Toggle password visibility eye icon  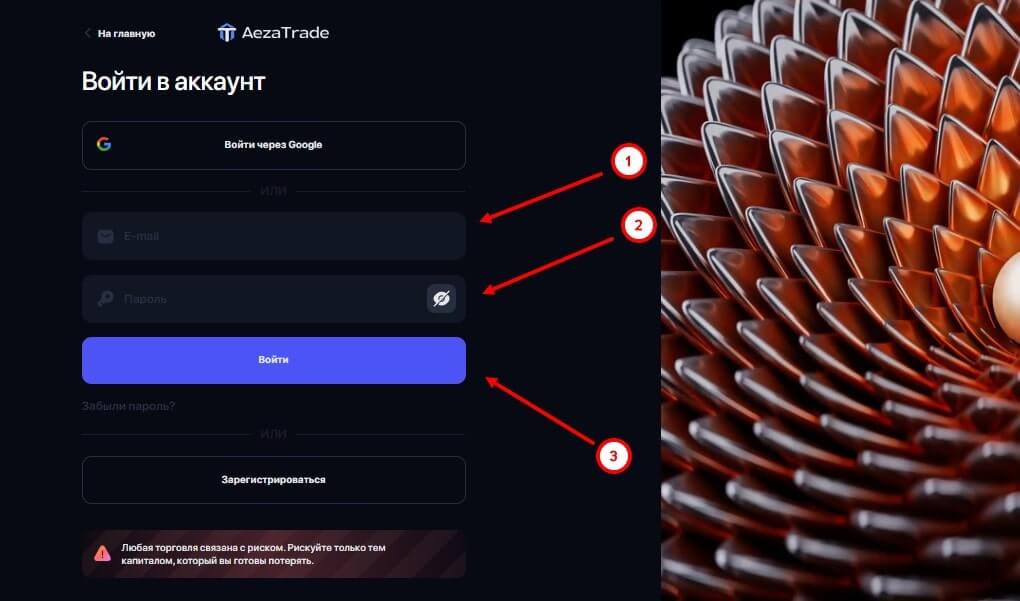coord(441,299)
